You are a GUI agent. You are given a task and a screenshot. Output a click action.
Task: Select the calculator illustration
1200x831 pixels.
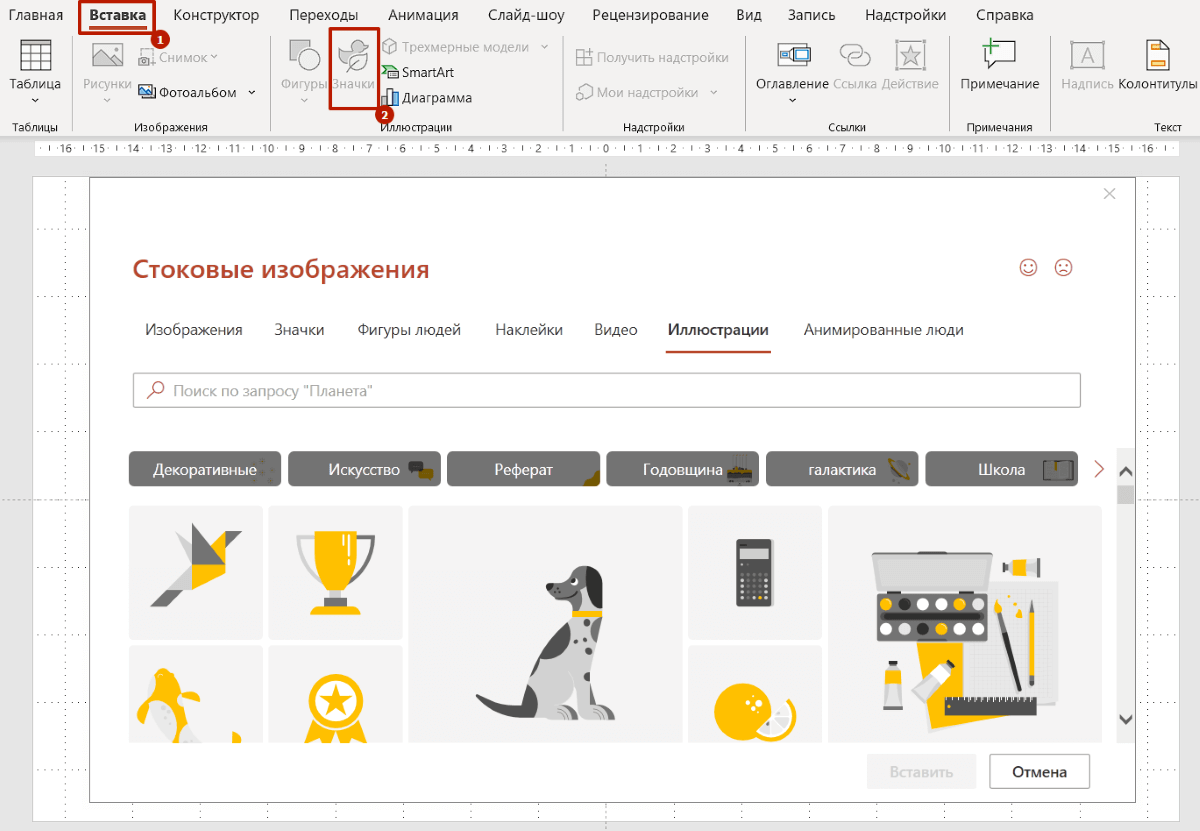(x=754, y=572)
